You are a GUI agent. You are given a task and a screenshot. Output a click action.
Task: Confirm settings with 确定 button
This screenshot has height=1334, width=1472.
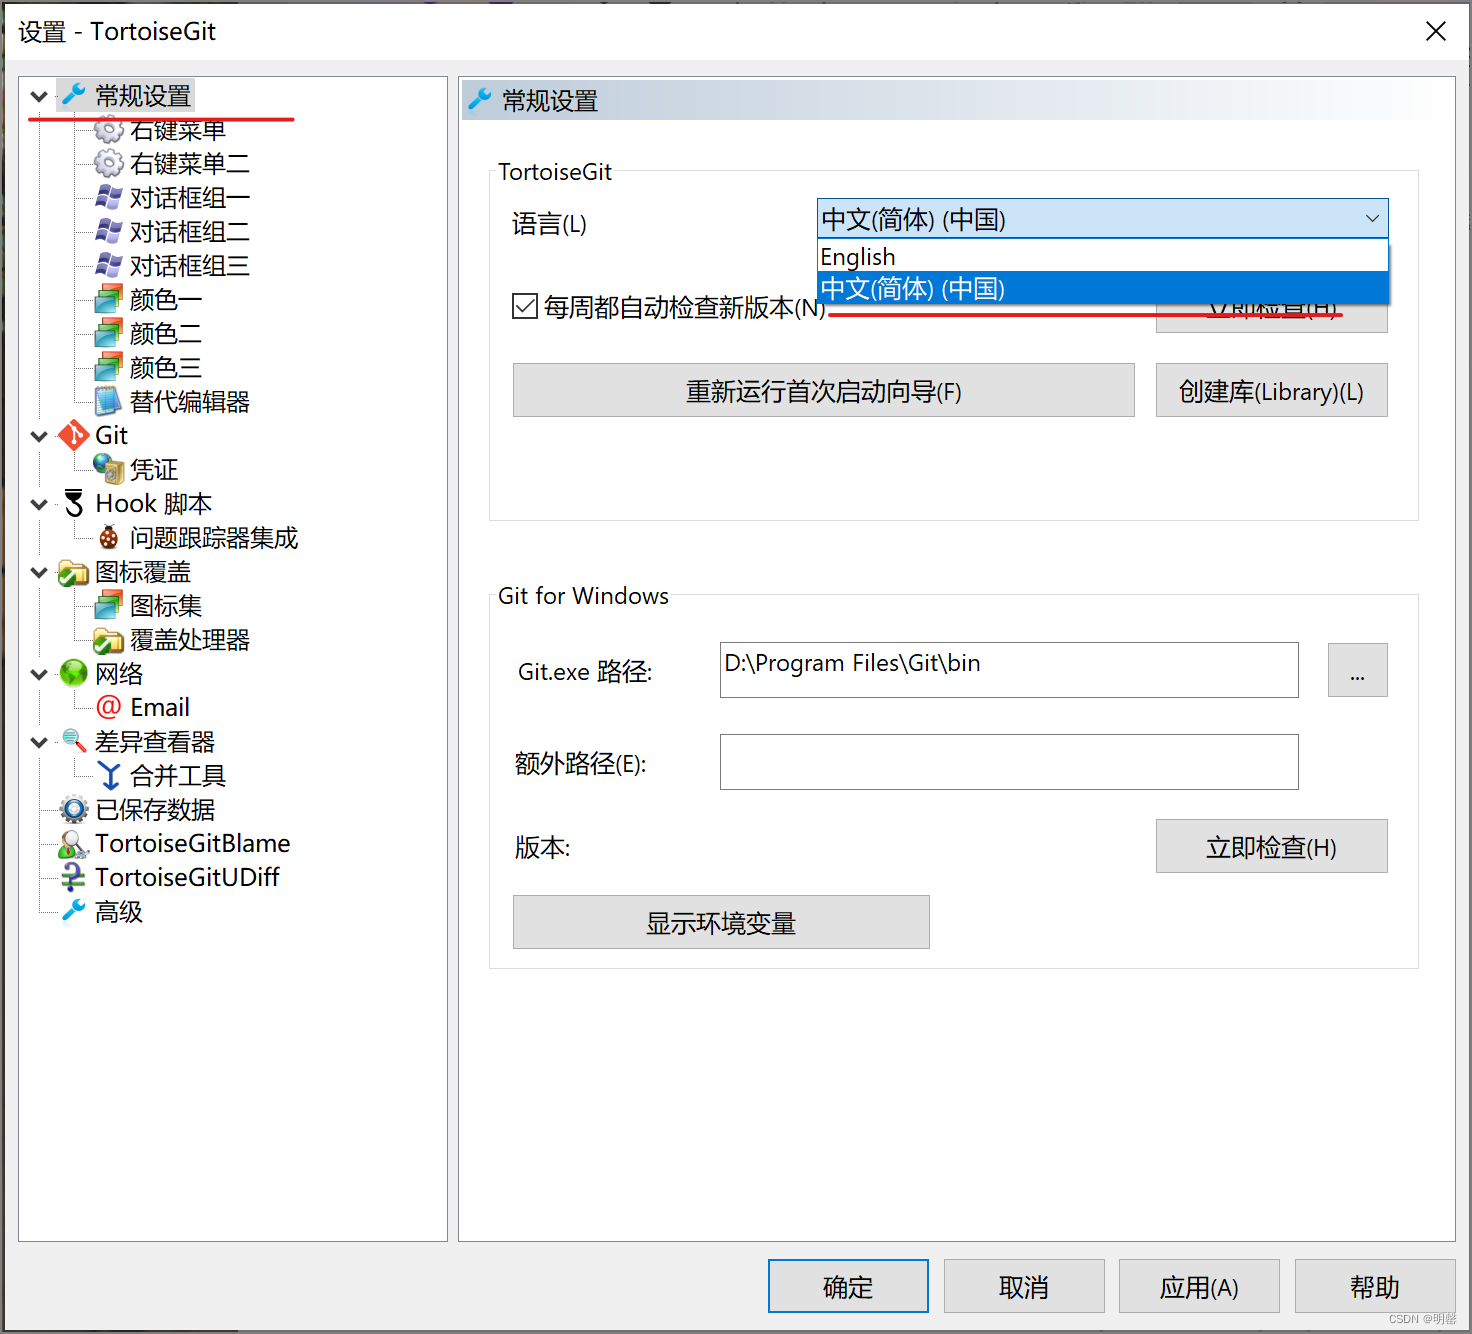[848, 1286]
